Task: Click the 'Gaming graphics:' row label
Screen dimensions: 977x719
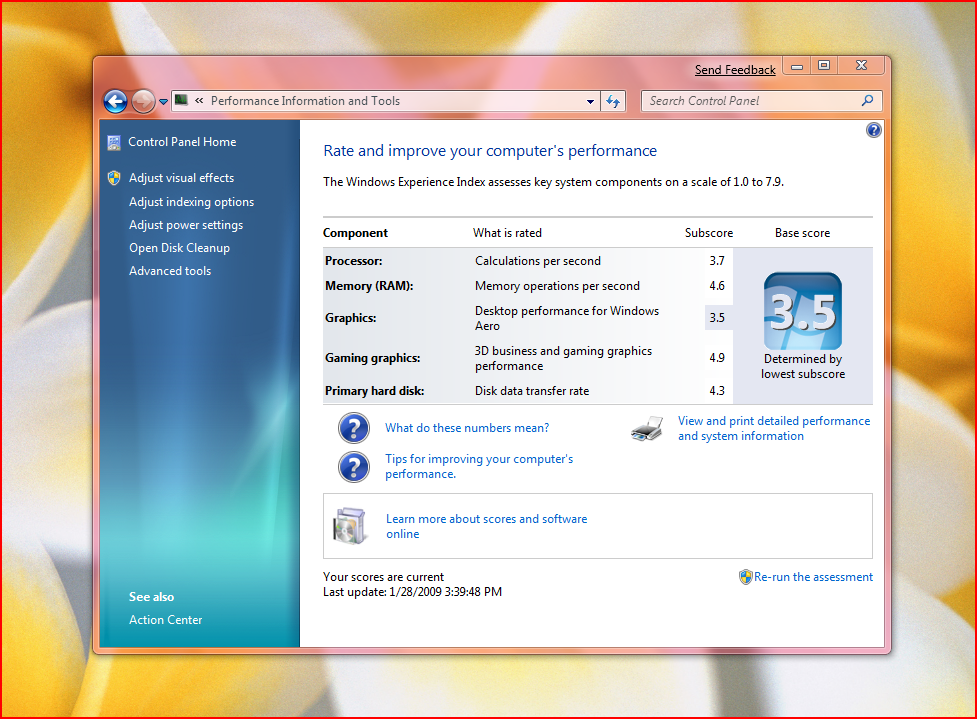Action: pyautogui.click(x=373, y=358)
